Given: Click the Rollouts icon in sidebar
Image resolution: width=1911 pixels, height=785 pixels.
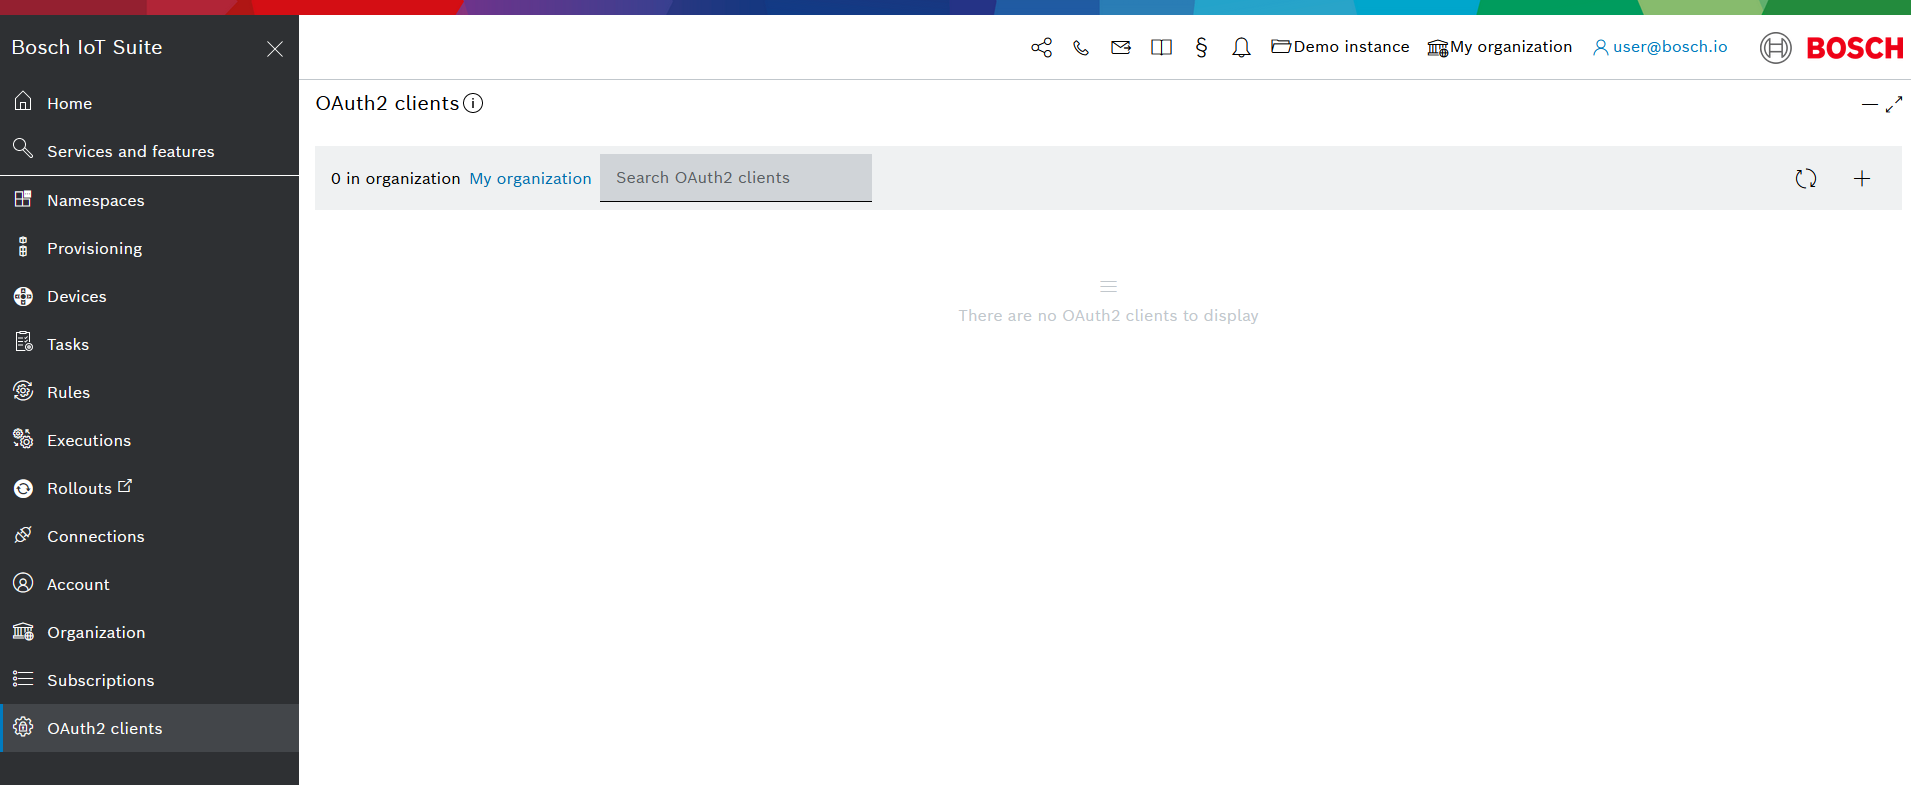Looking at the screenshot, I should (23, 488).
